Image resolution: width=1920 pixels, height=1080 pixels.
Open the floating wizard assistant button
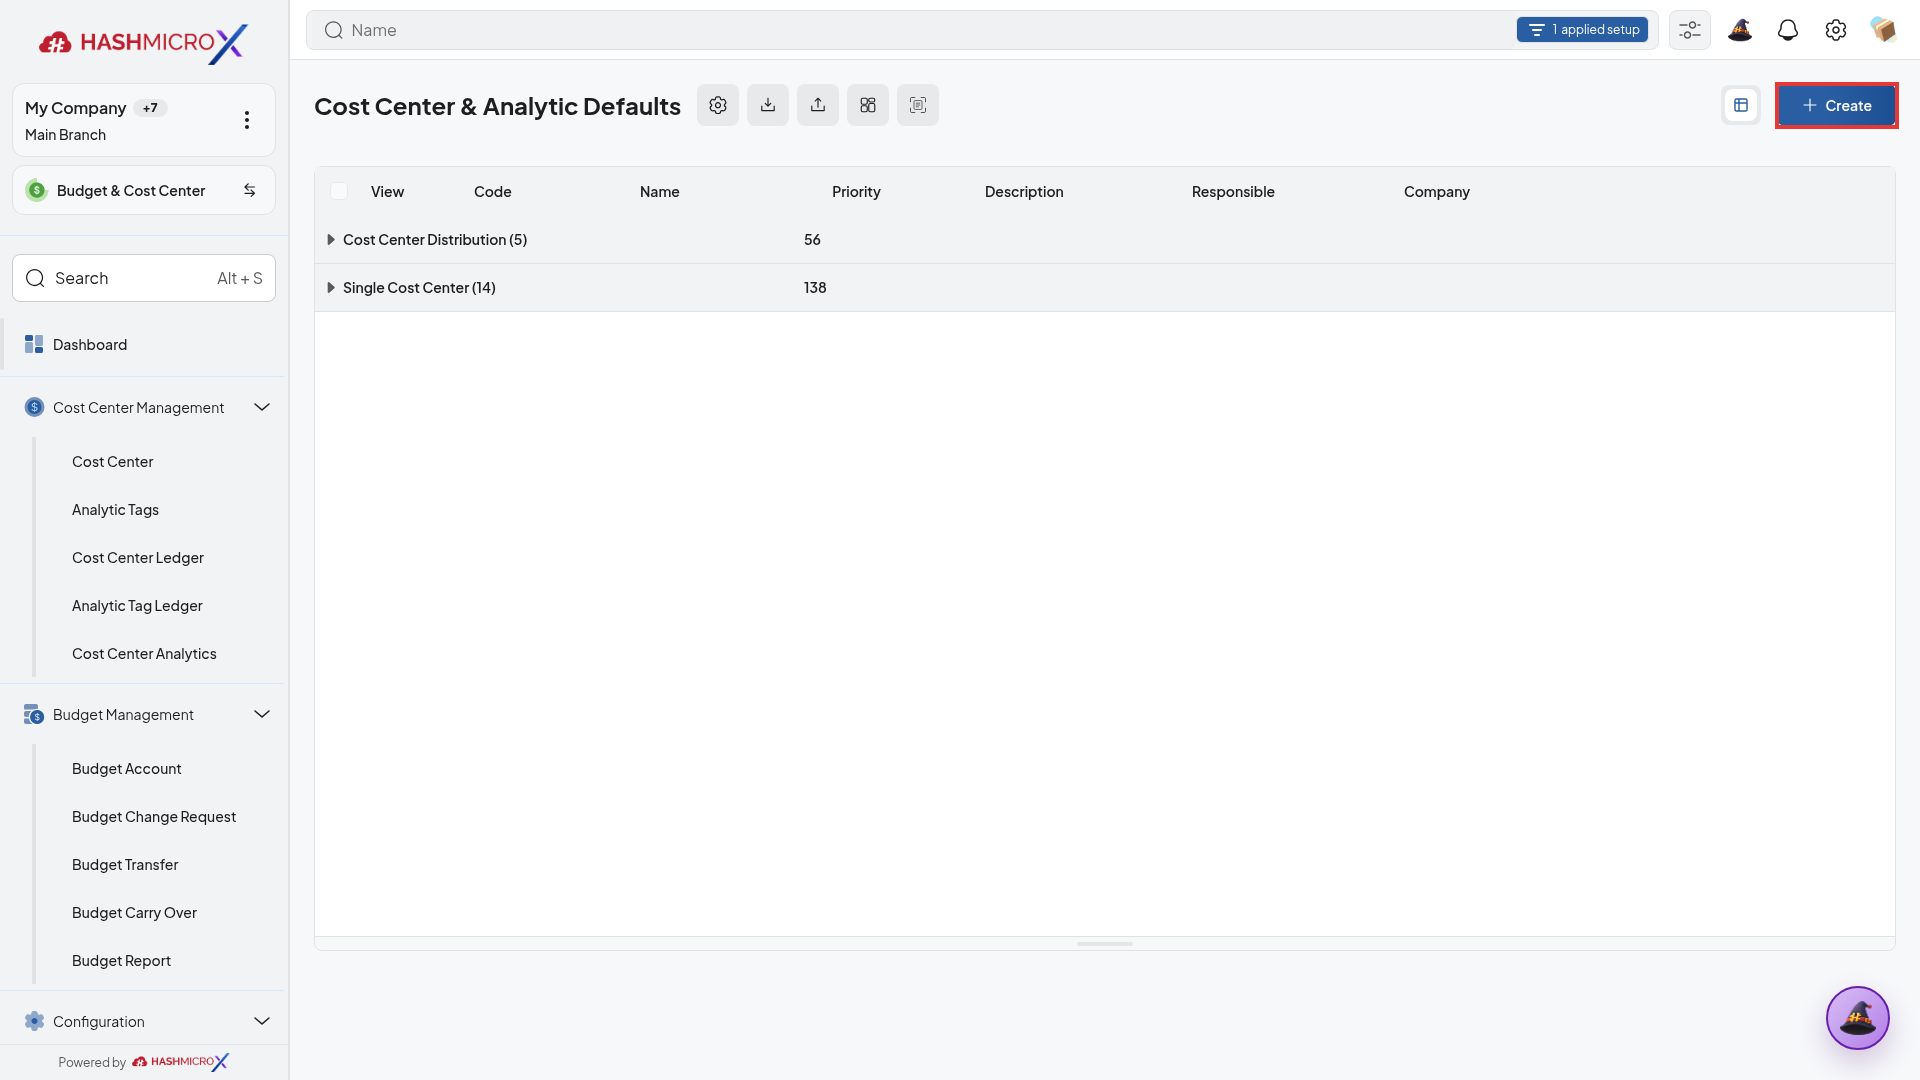click(x=1858, y=1018)
